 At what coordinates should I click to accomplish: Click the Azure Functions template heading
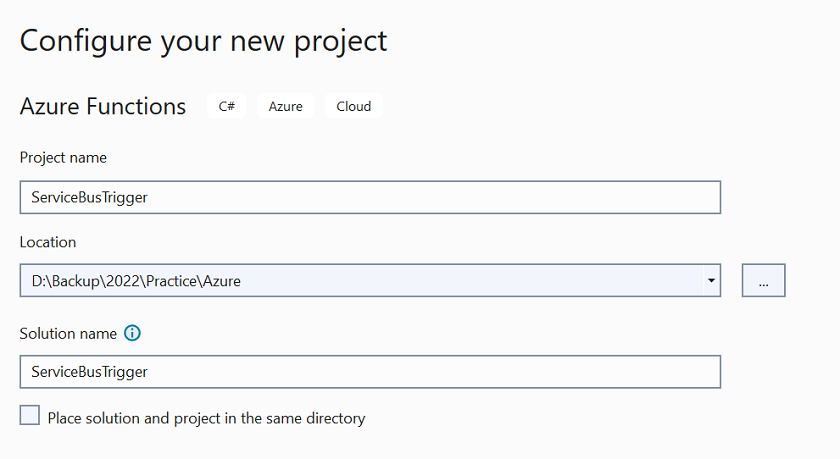[x=103, y=106]
